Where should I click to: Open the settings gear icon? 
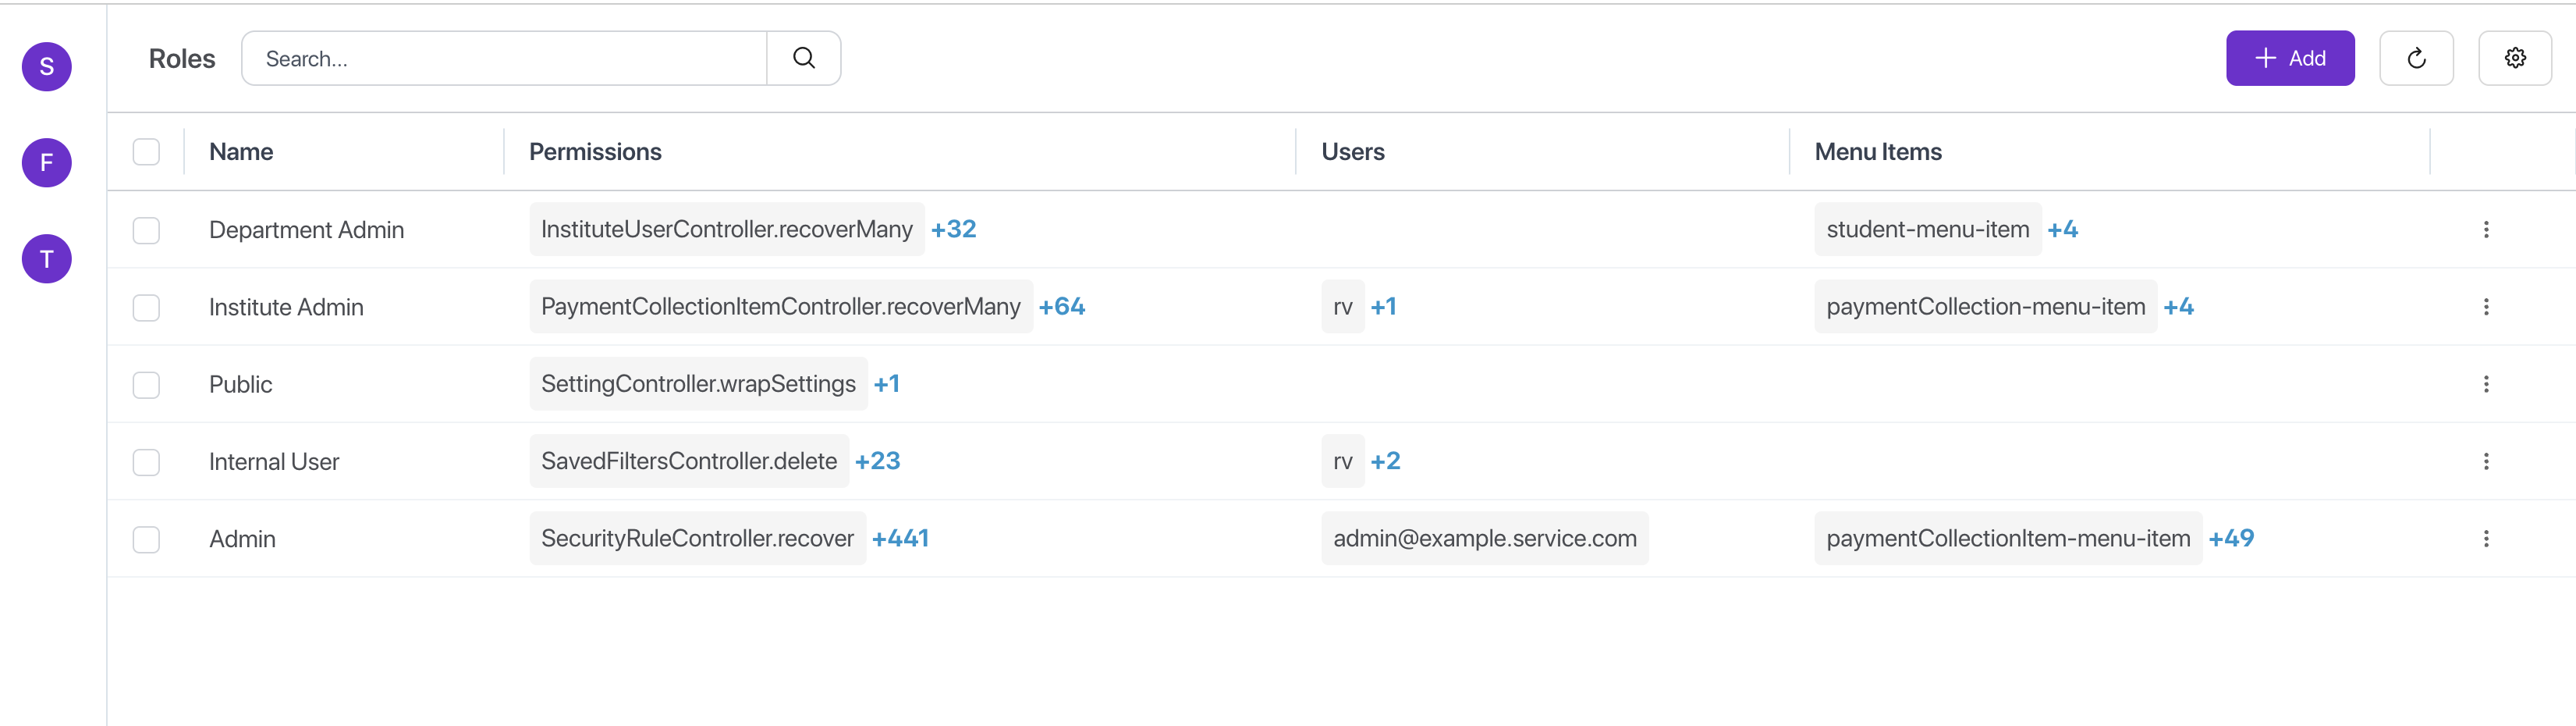[2516, 57]
